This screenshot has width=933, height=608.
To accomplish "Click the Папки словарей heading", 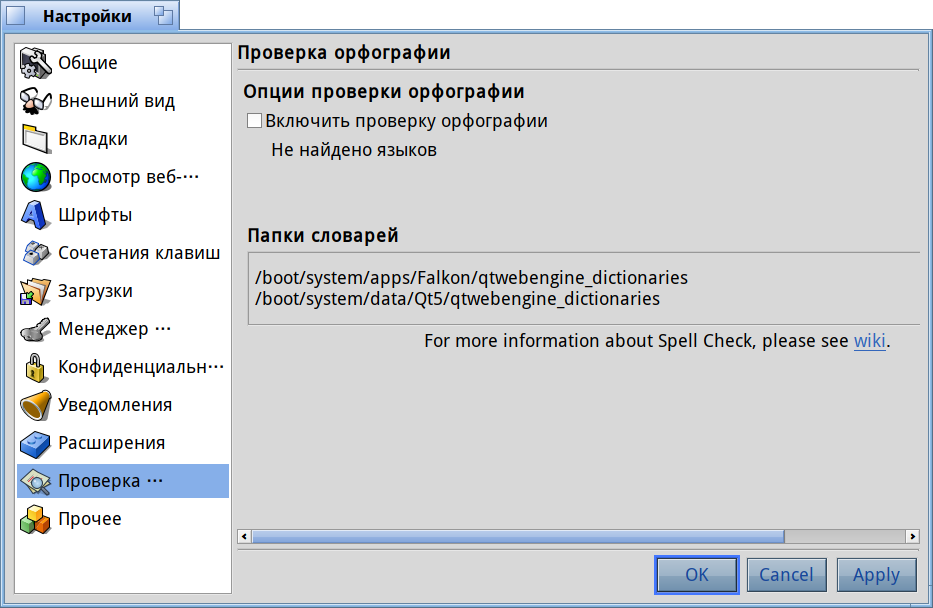I will click(x=323, y=236).
